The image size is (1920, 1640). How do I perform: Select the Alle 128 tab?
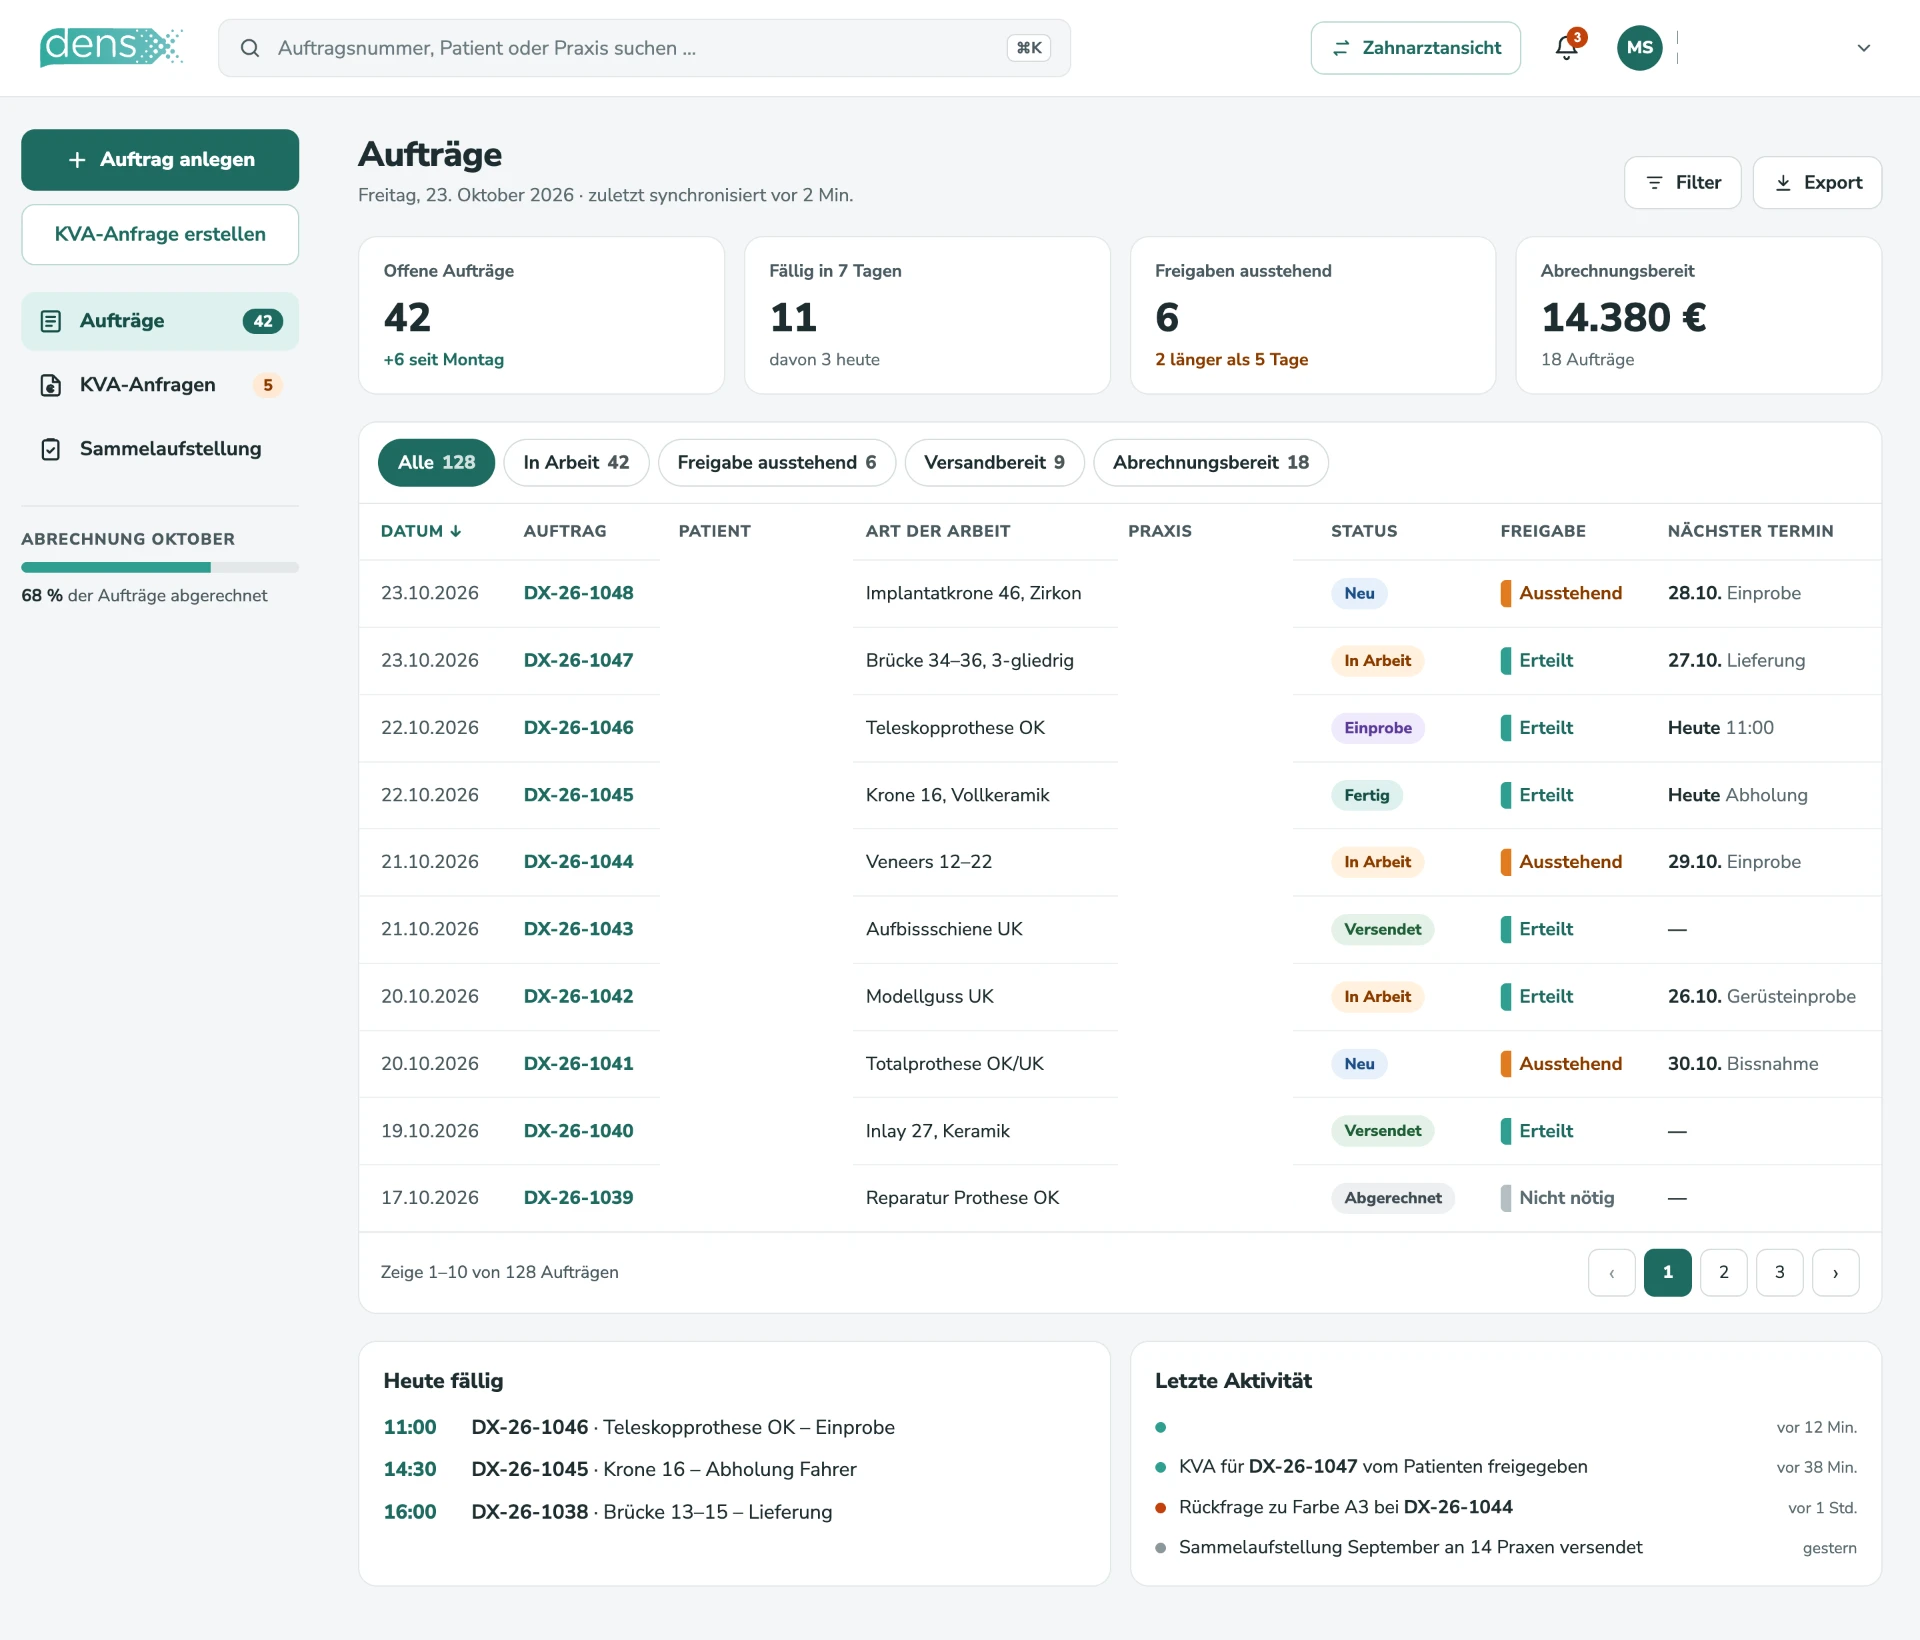pyautogui.click(x=436, y=463)
